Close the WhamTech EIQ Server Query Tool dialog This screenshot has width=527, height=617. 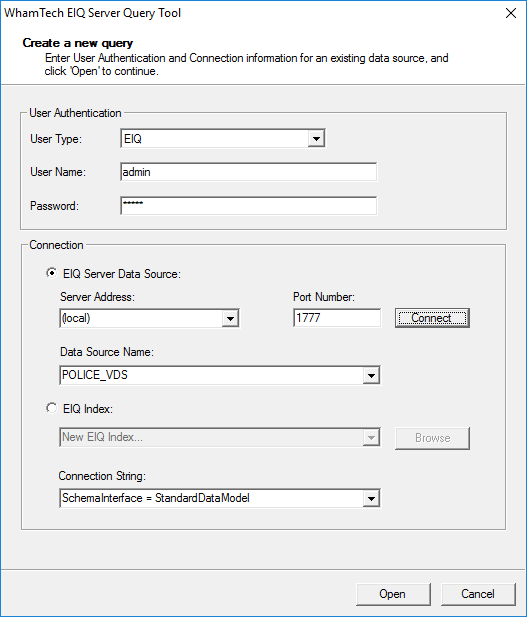510,13
